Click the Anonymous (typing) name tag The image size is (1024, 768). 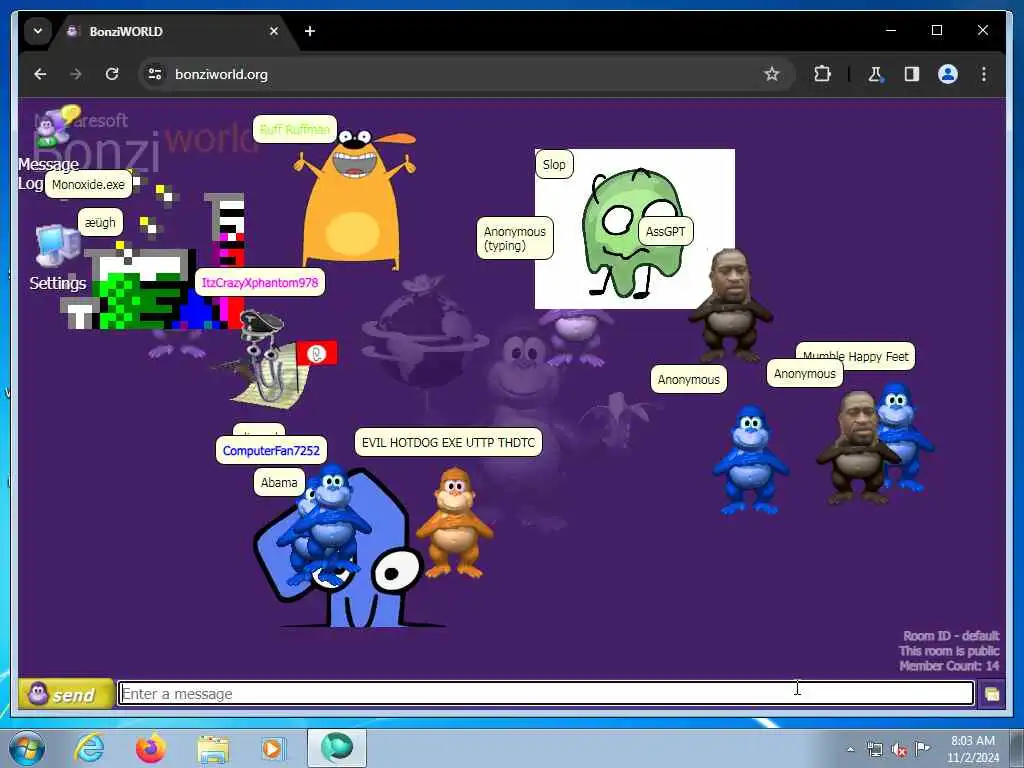[x=515, y=238]
